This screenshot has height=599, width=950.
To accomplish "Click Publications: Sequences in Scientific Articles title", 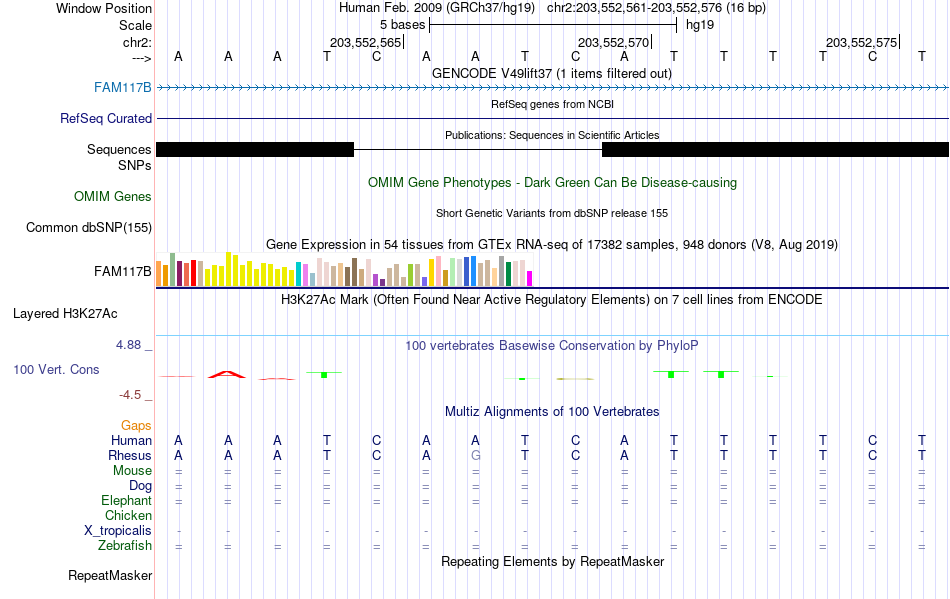I will tap(552, 135).
